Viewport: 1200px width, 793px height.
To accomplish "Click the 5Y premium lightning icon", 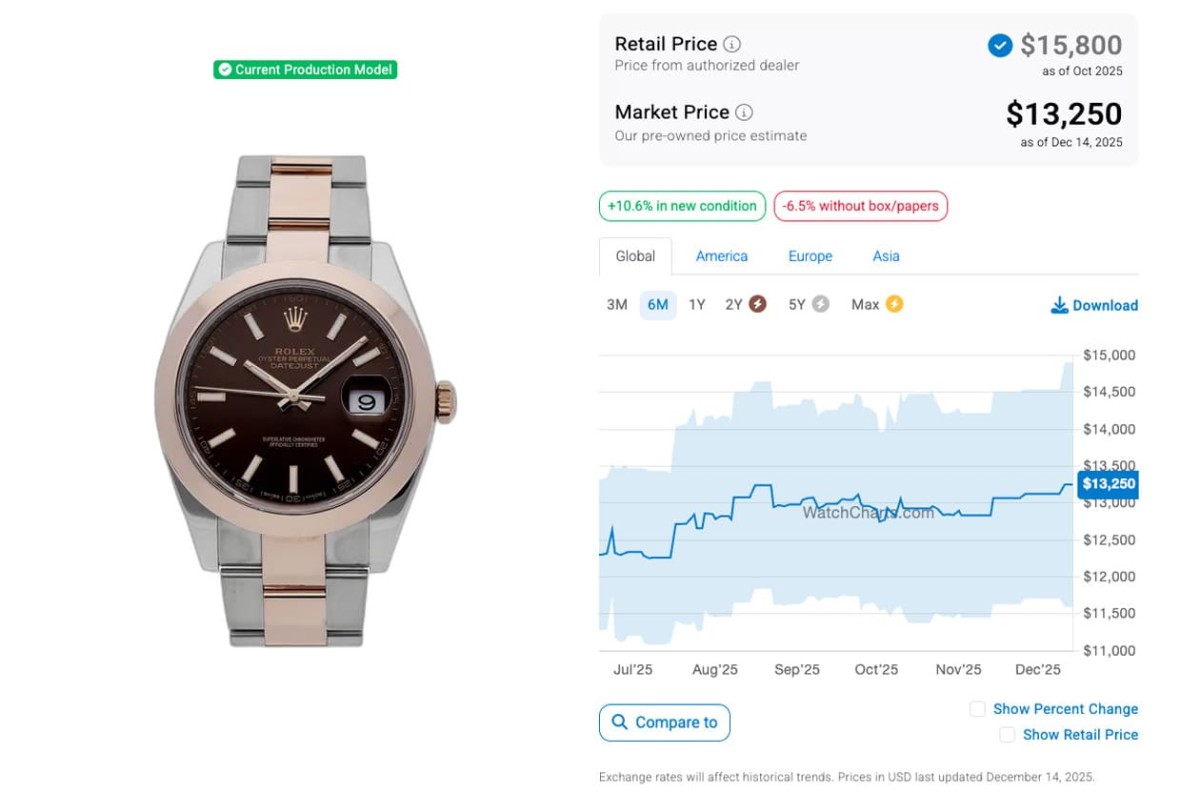I will [820, 304].
